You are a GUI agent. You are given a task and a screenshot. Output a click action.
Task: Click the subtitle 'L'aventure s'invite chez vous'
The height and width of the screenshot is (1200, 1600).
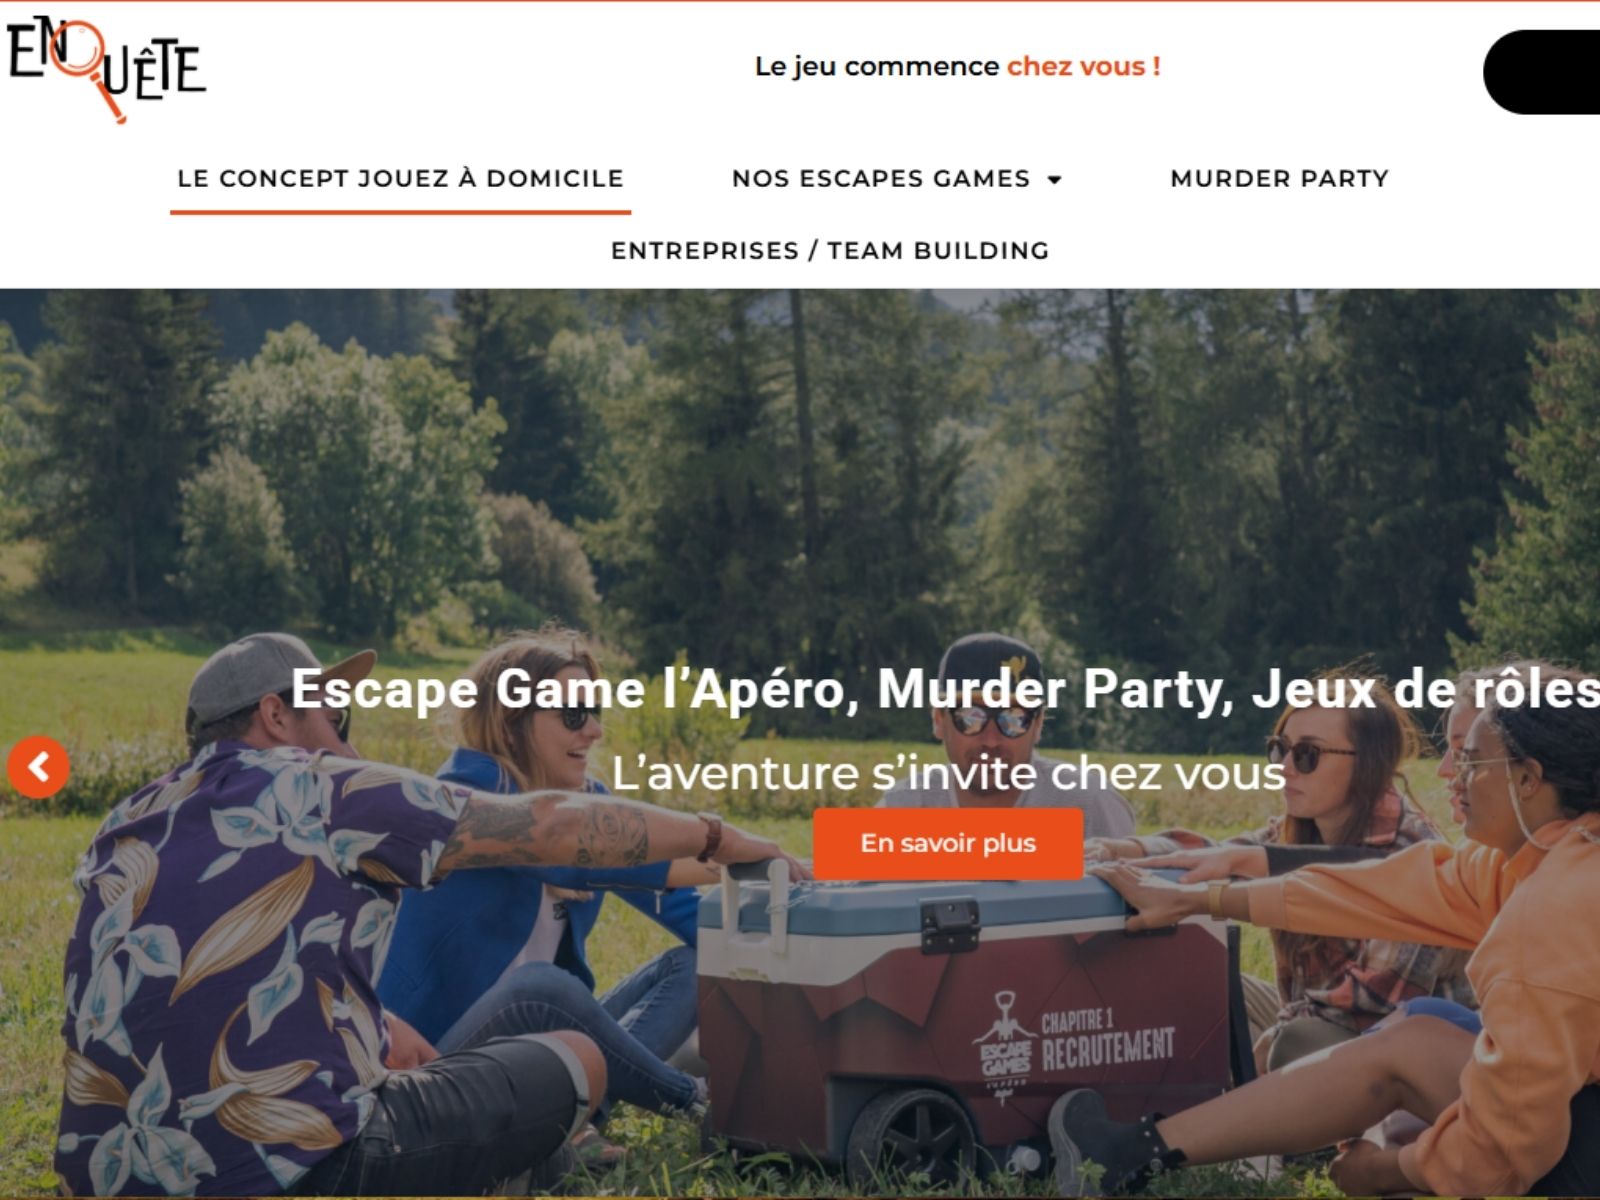(x=948, y=773)
